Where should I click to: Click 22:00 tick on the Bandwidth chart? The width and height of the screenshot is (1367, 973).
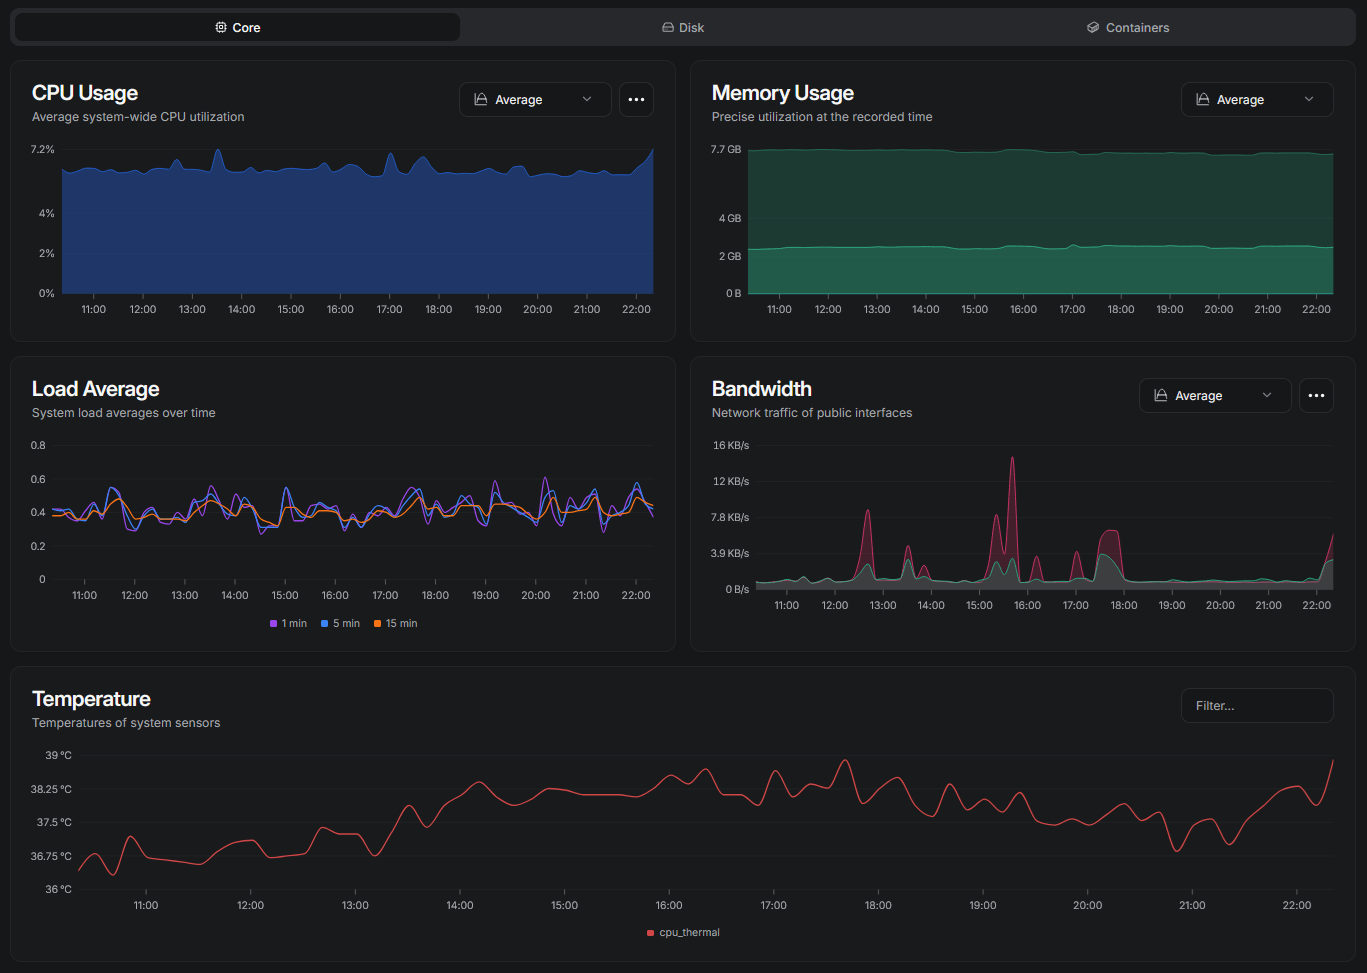[1317, 605]
